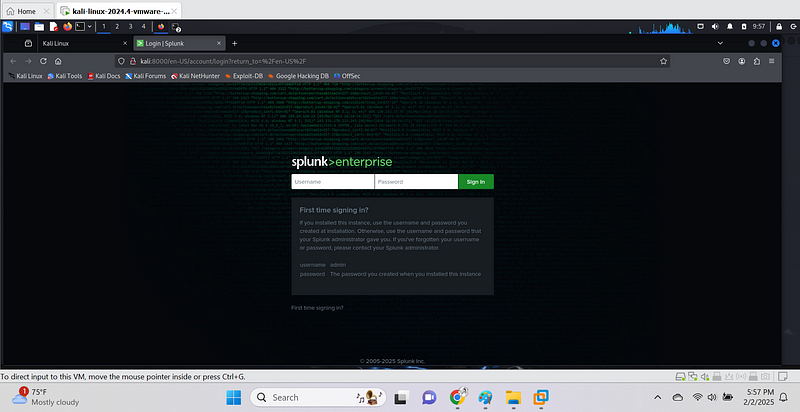Open the terminal emulator in Kali panel
Screen dimensions: 800x412
[81, 27]
